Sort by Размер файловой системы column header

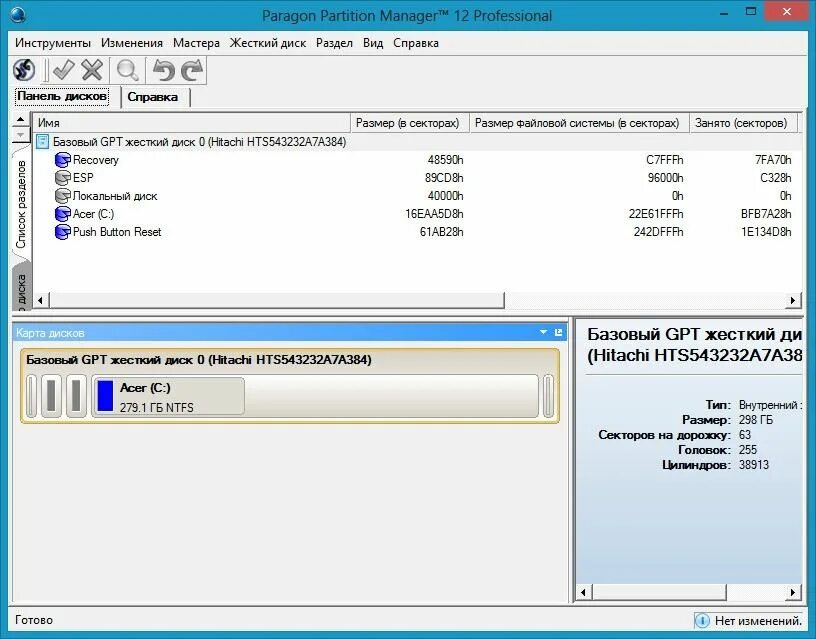580,123
